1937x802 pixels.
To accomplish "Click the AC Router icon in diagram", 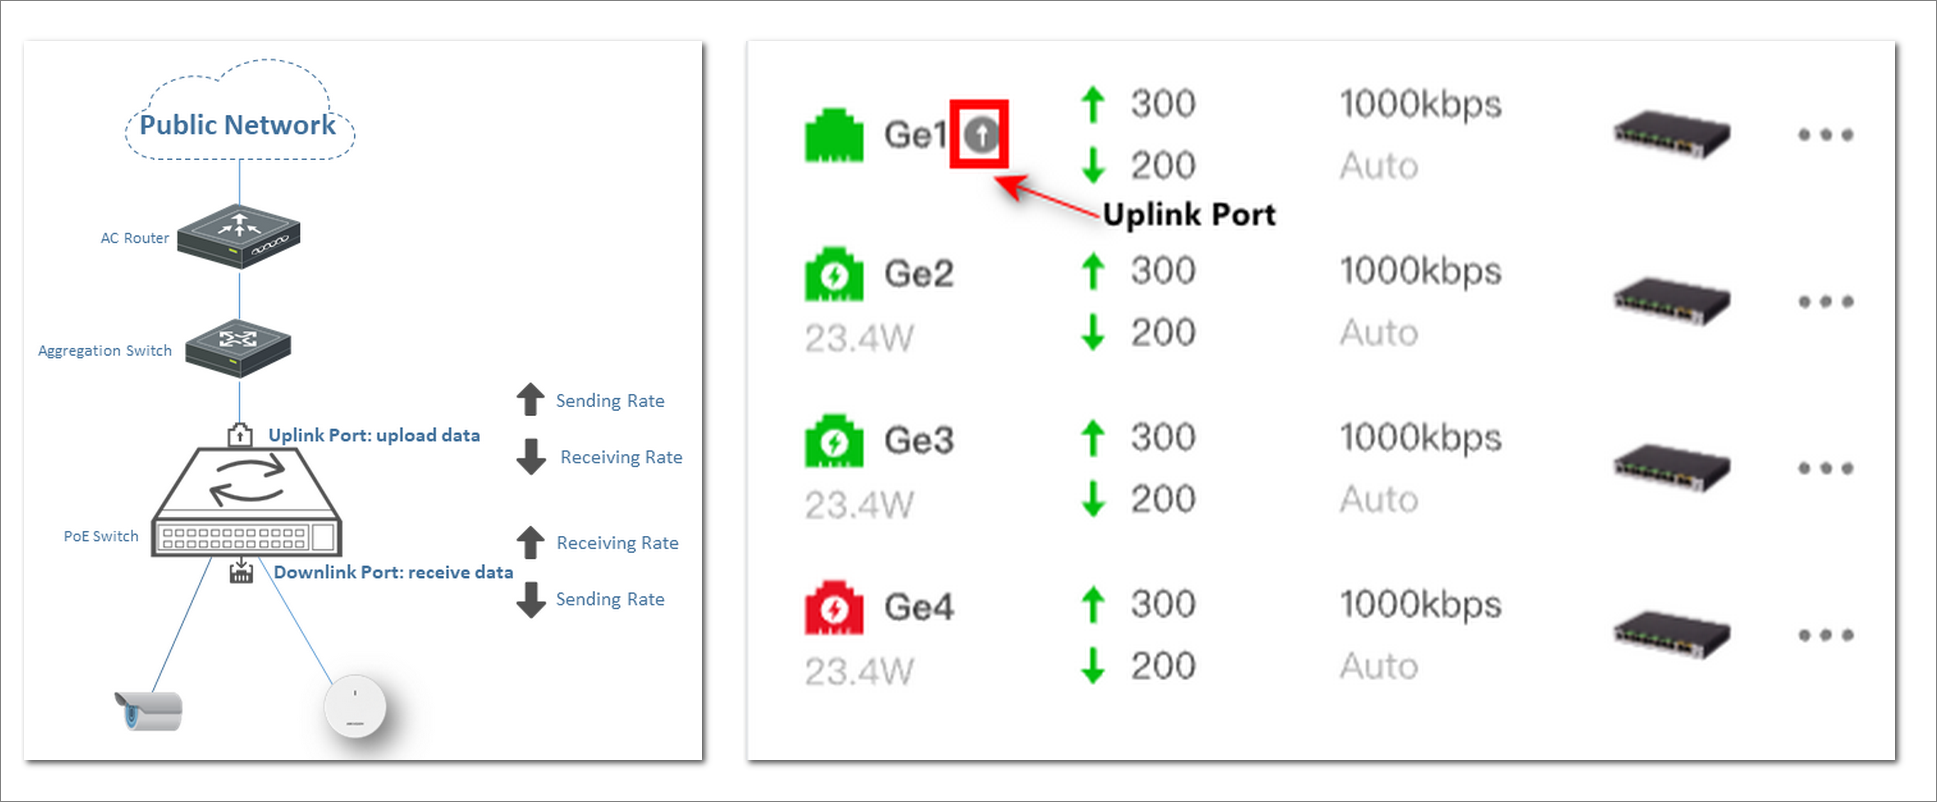I will click(239, 236).
